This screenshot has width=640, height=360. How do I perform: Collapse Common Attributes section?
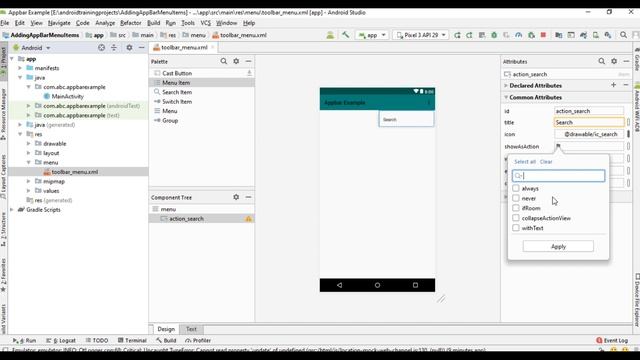pyautogui.click(x=506, y=97)
